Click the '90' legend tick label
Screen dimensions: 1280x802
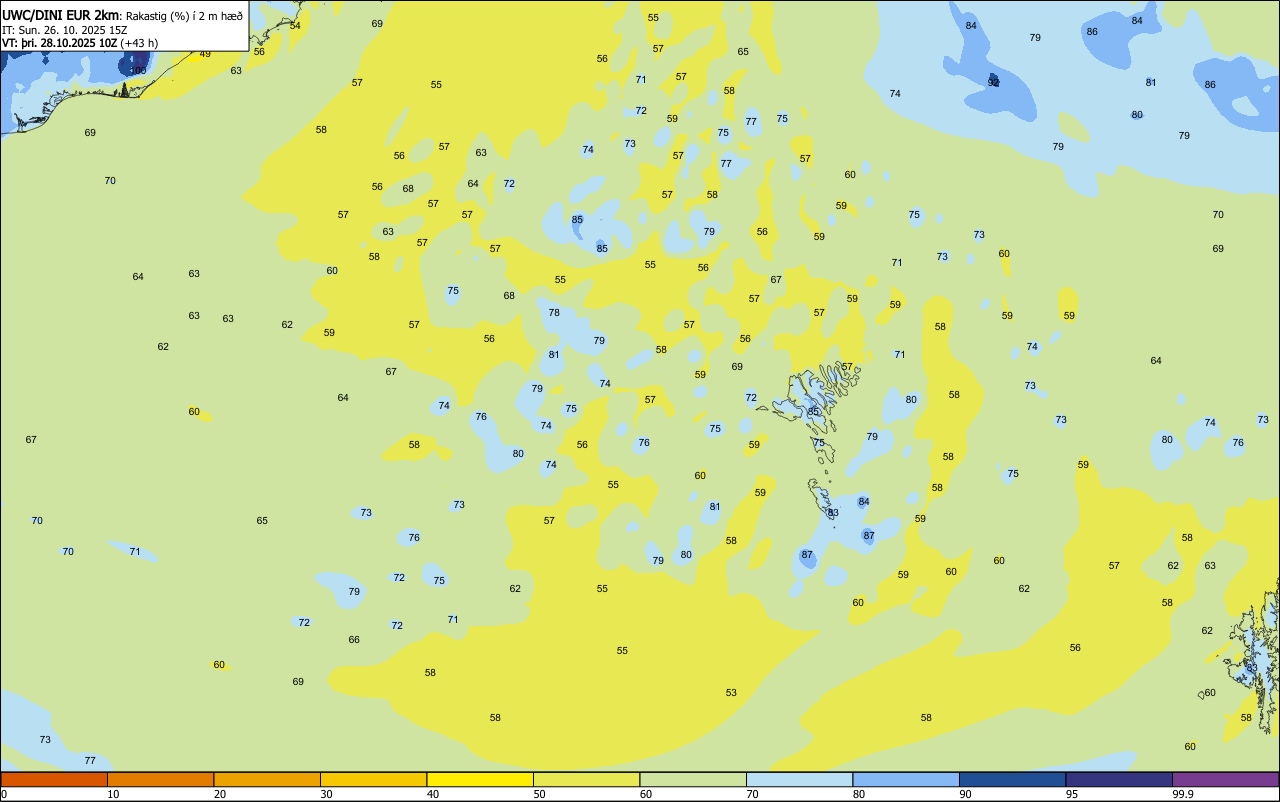965,794
